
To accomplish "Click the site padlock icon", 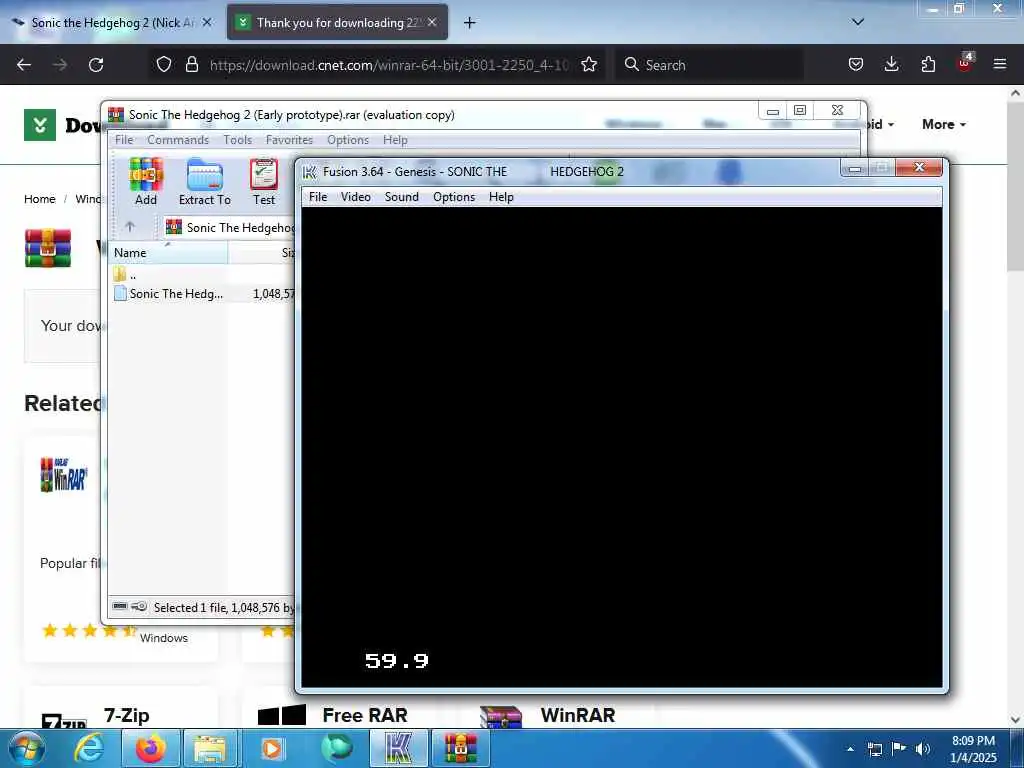I will [192, 64].
